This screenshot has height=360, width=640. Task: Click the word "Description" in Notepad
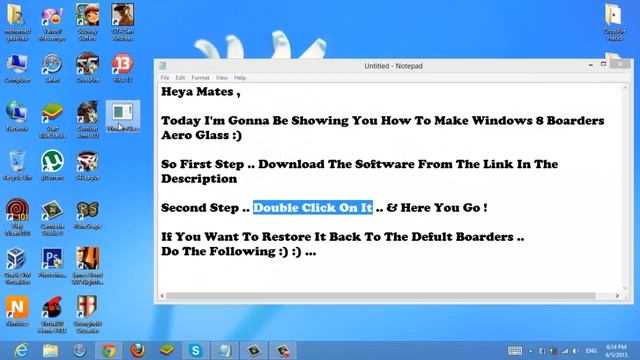(x=199, y=179)
